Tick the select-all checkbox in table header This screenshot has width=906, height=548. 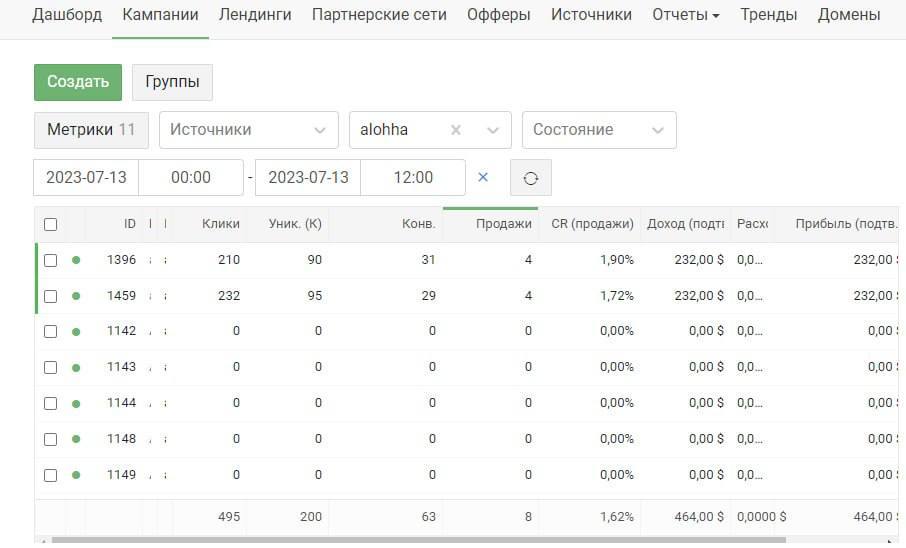tap(51, 225)
